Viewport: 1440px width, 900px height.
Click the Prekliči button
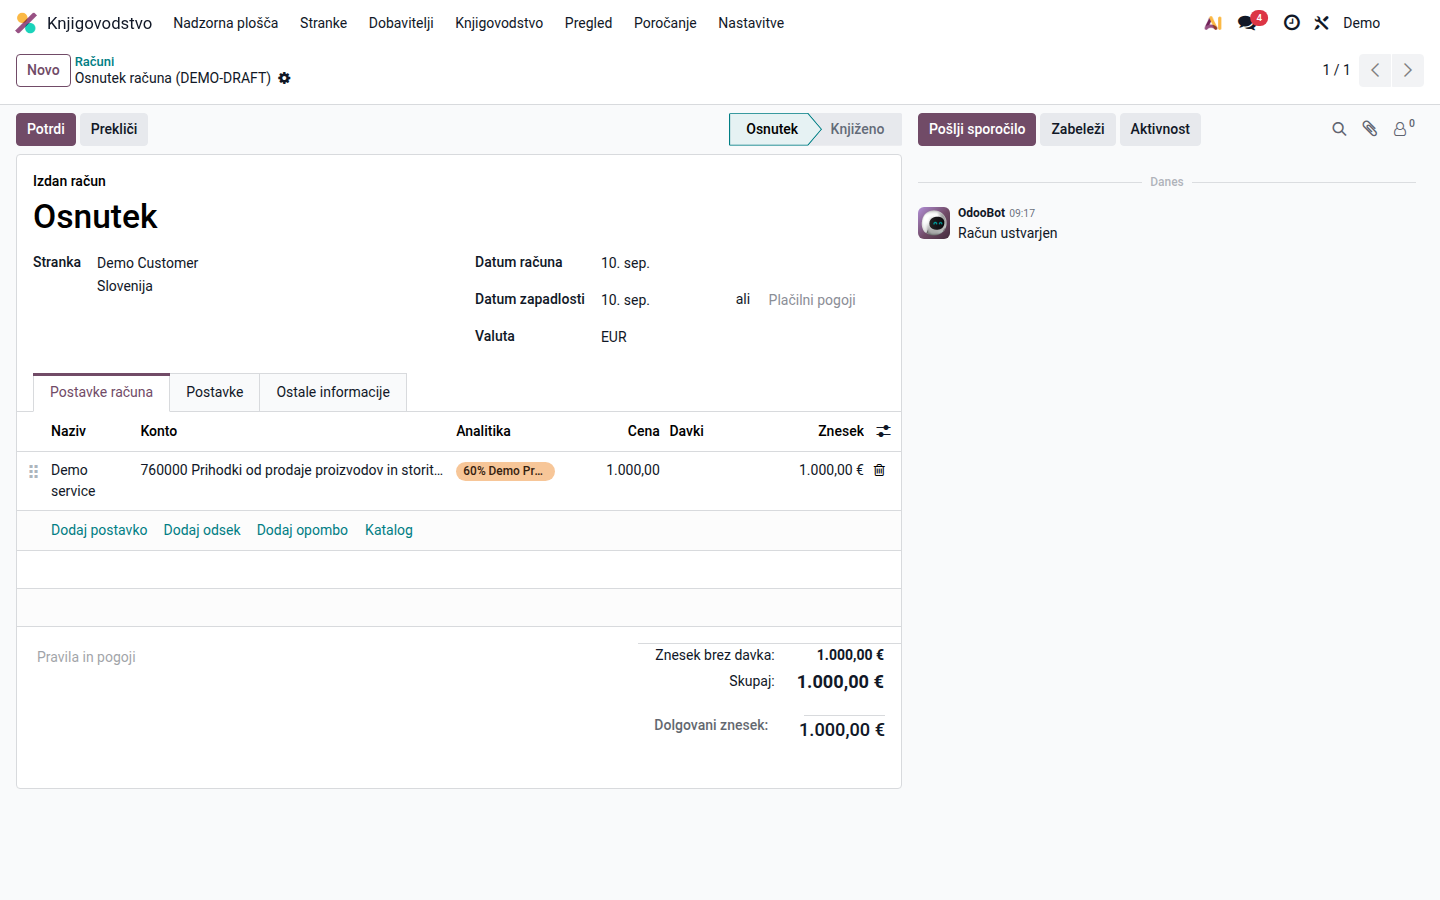pyautogui.click(x=114, y=129)
